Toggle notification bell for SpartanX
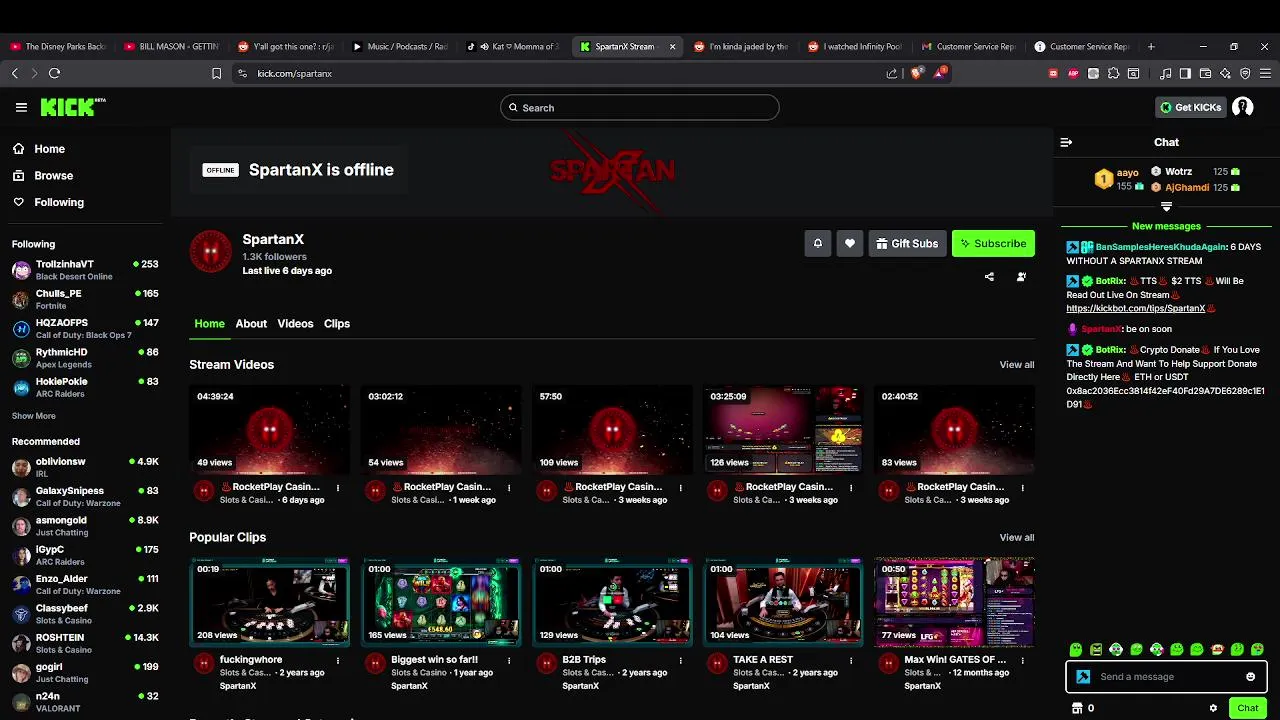This screenshot has height=720, width=1280. point(818,243)
